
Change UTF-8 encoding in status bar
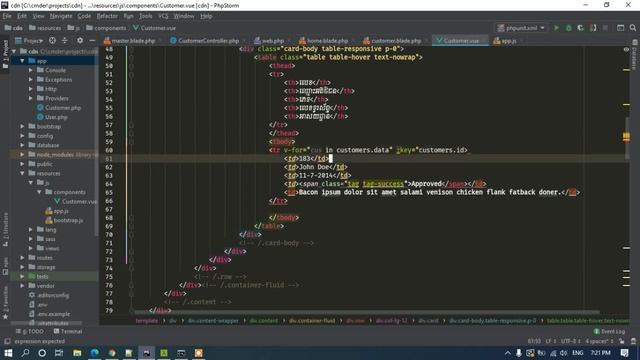570,341
